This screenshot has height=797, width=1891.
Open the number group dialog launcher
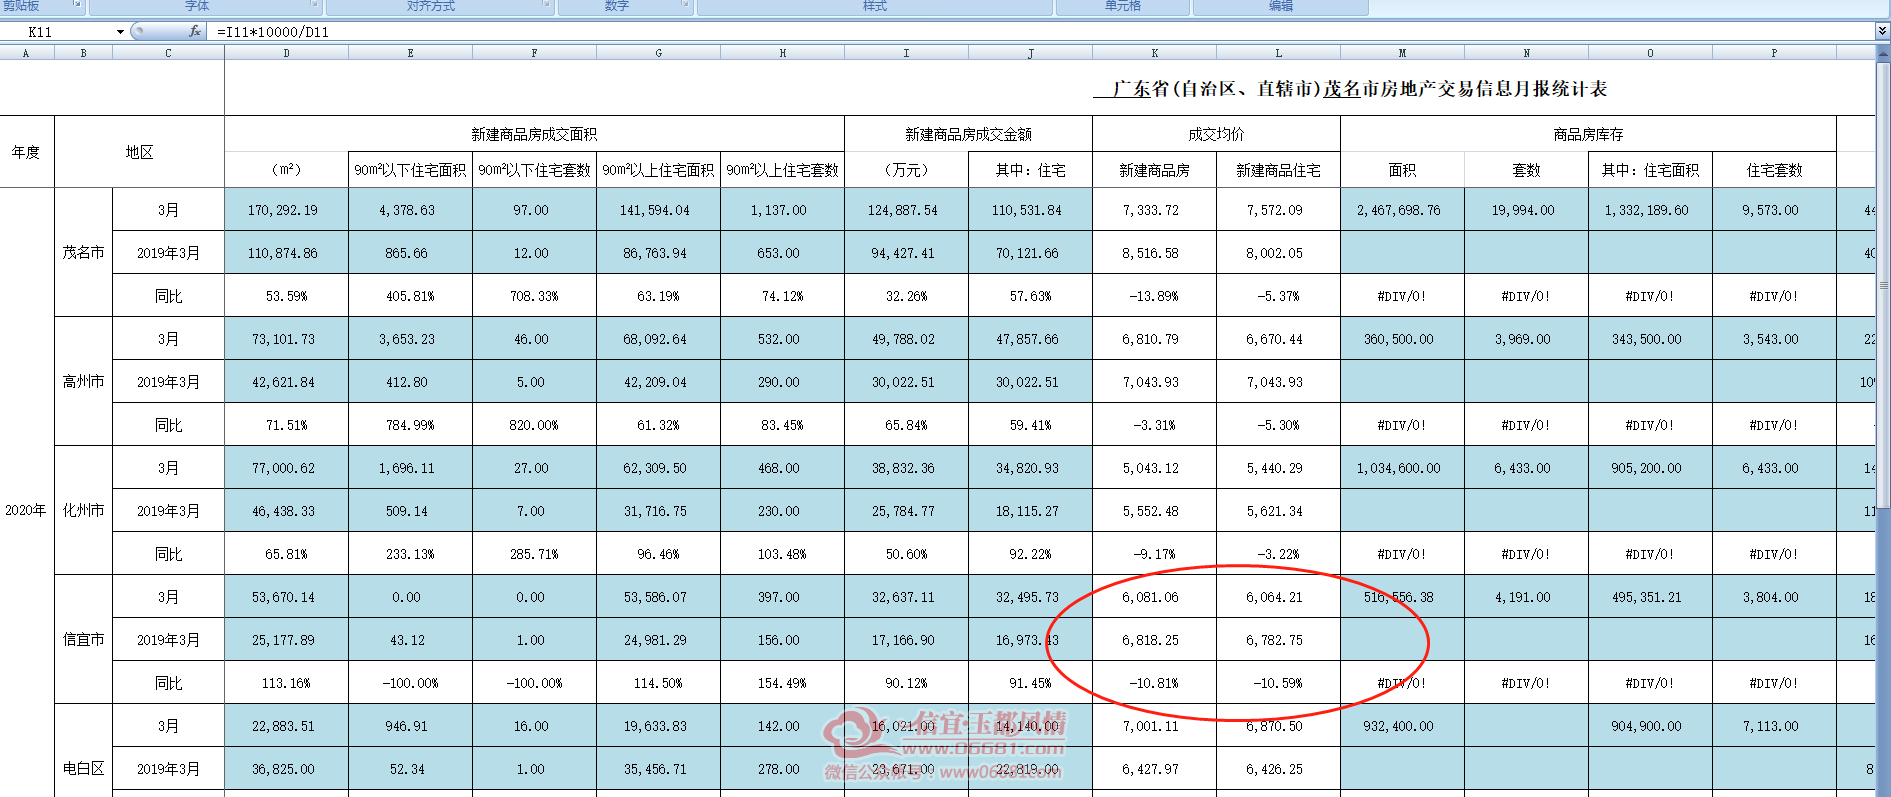[685, 5]
